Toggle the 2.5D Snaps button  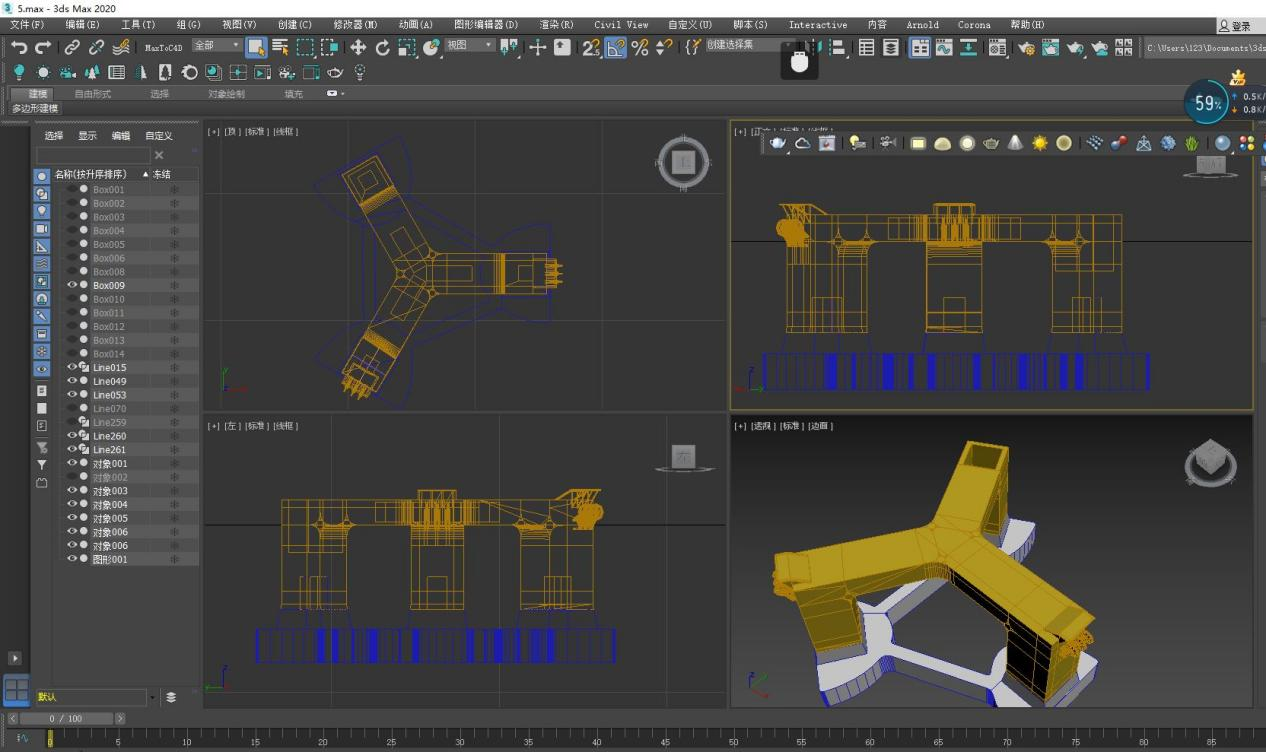[x=591, y=47]
